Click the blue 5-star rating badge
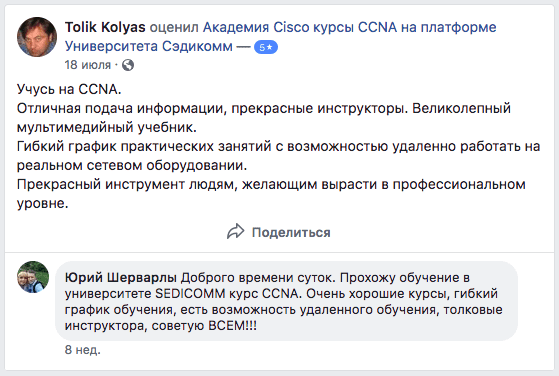This screenshot has height=376, width=559. coord(266,47)
